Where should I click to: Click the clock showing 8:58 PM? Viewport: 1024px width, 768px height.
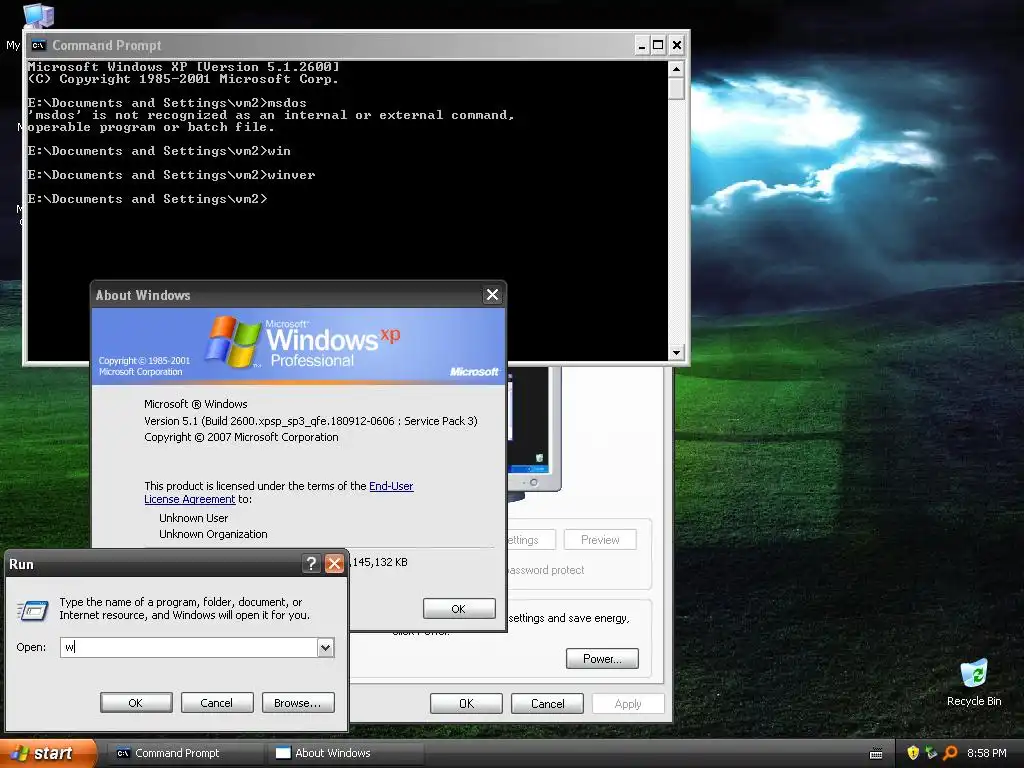tap(986, 753)
